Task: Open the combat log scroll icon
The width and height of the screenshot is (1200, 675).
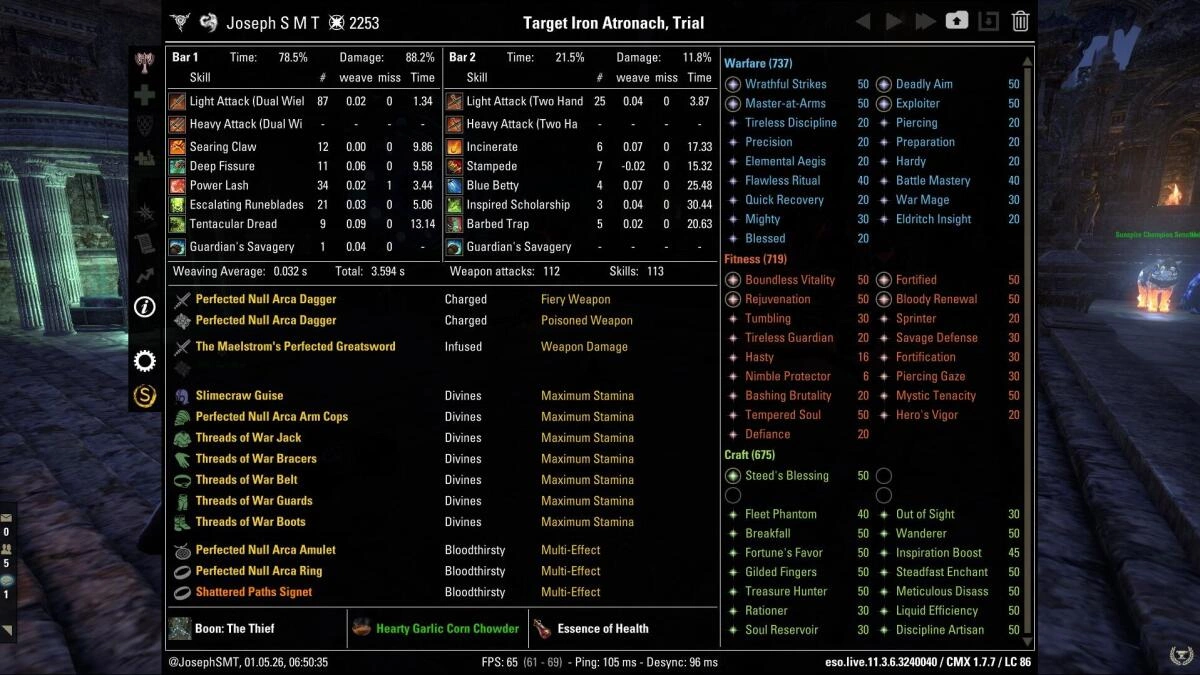Action: 145,243
